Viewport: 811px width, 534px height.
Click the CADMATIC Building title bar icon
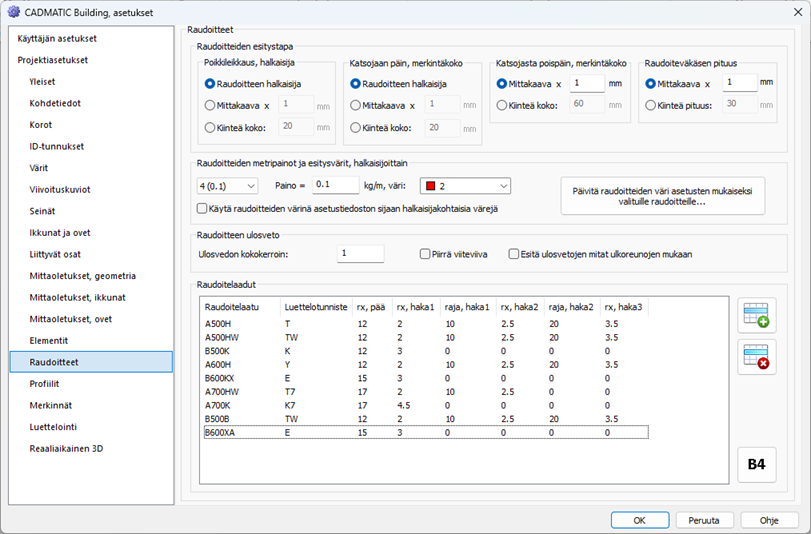click(x=13, y=11)
